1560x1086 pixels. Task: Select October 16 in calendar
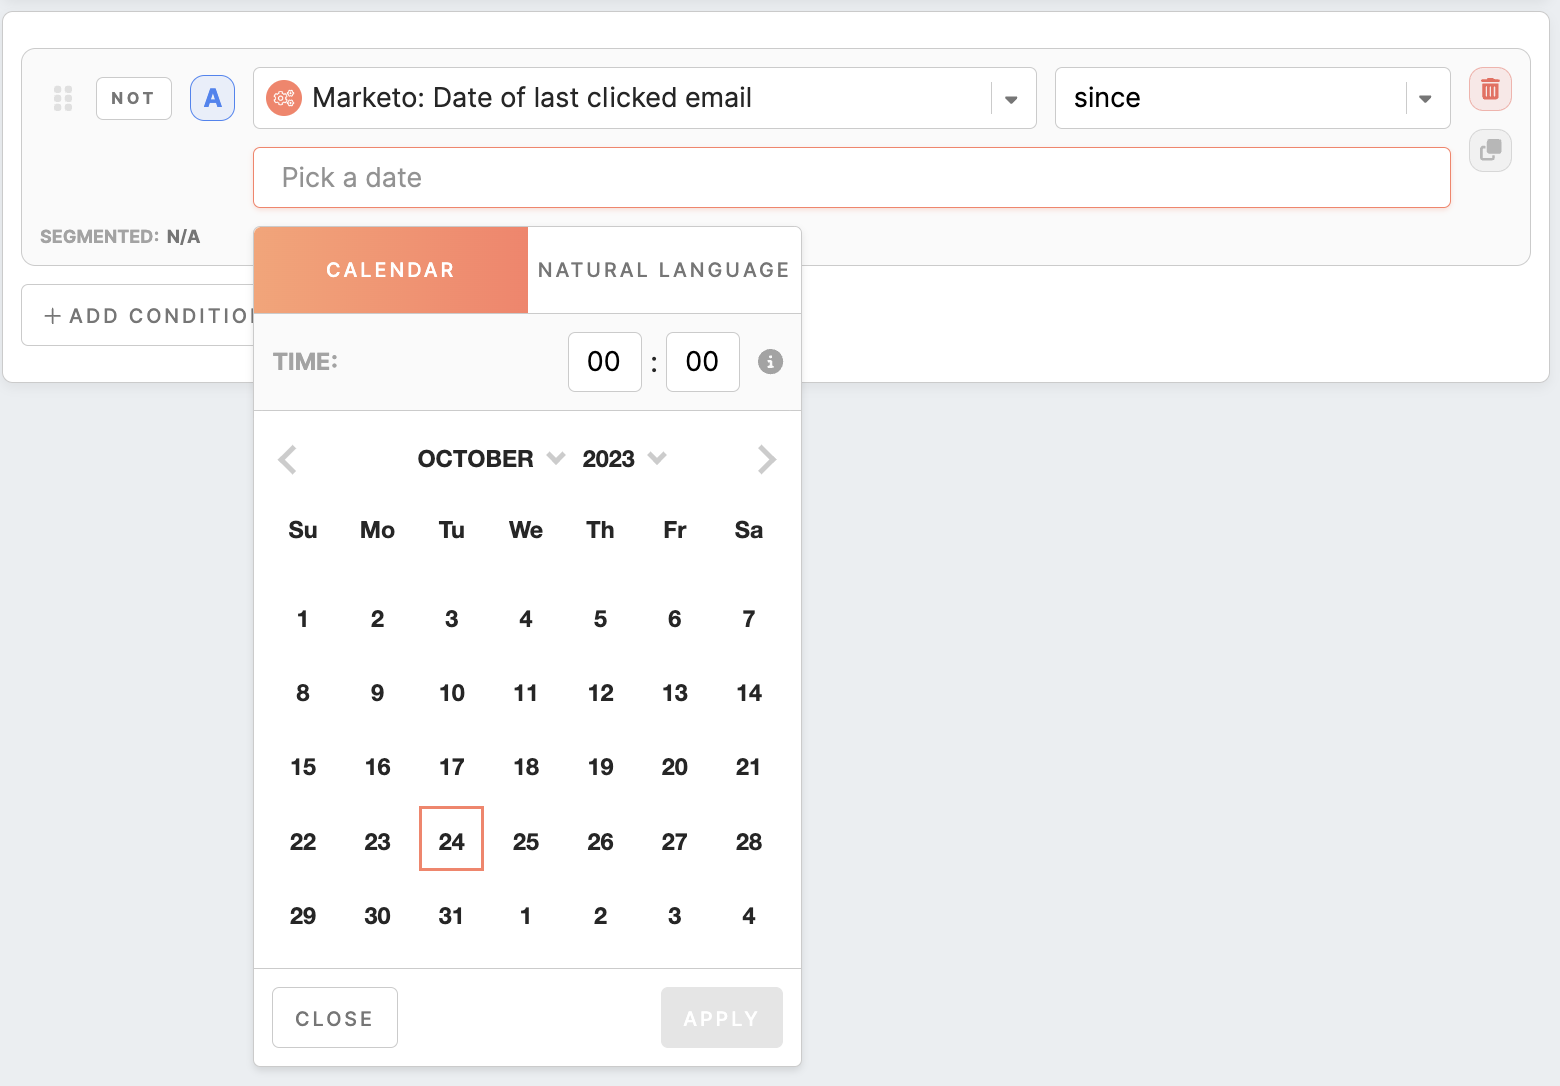pyautogui.click(x=378, y=767)
